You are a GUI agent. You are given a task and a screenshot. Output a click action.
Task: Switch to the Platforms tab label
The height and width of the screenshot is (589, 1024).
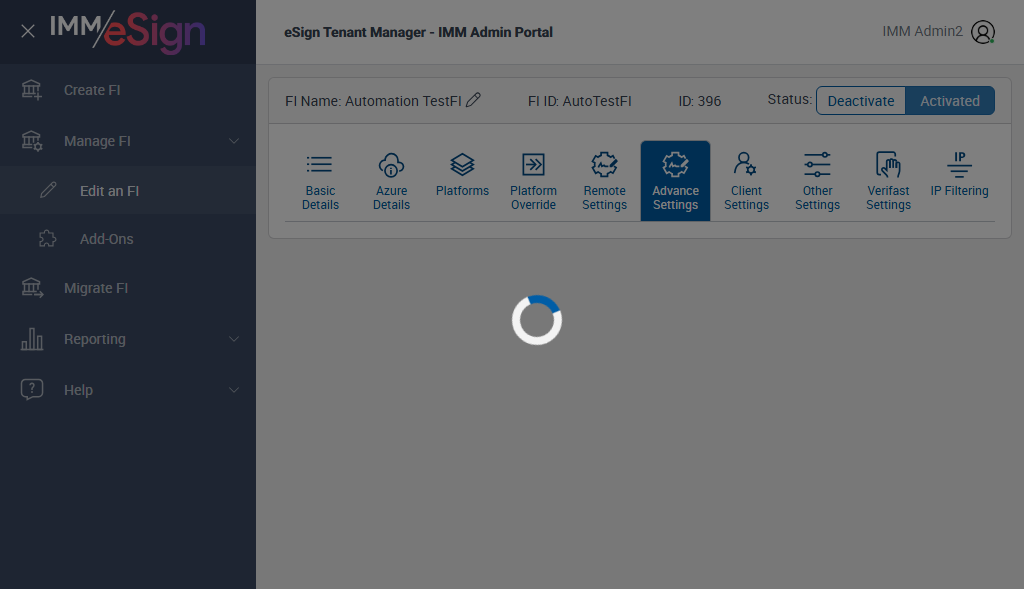[x=462, y=191]
